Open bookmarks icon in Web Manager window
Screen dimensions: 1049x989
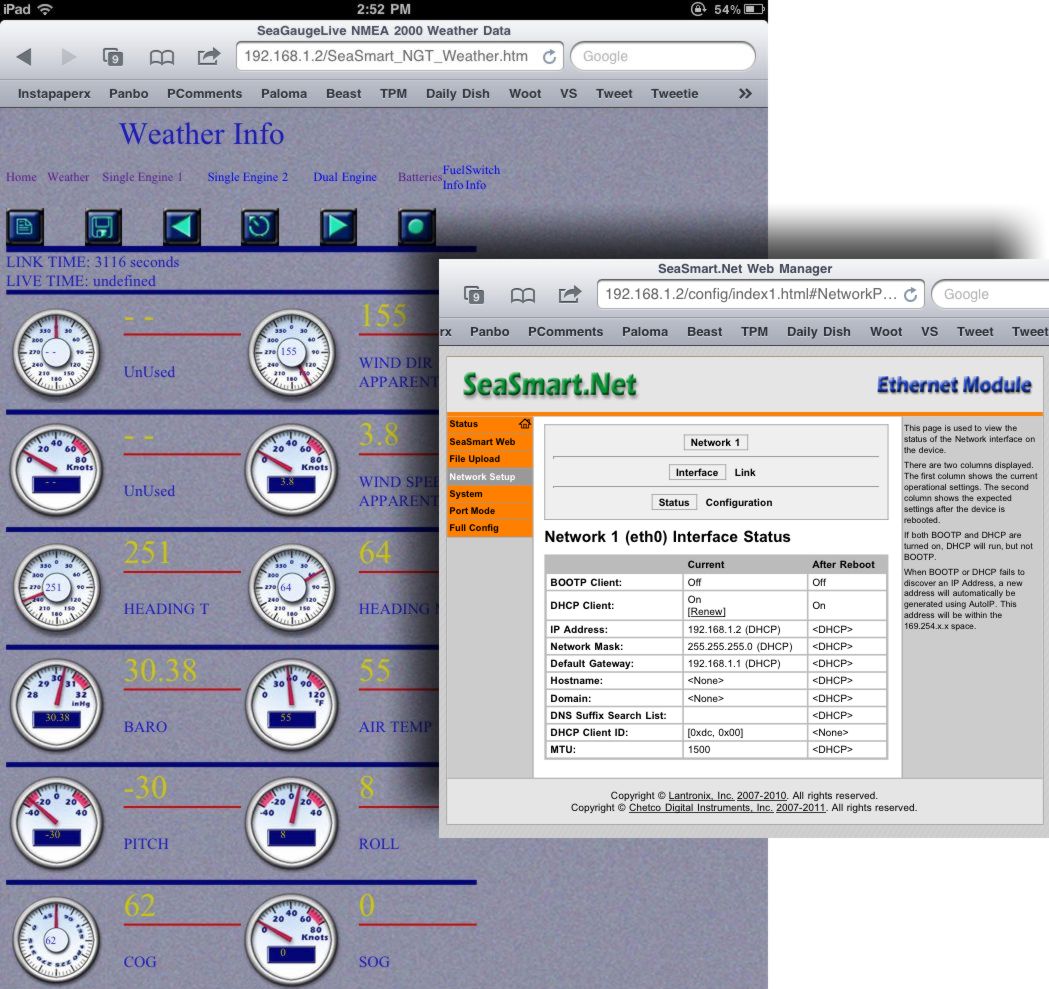click(x=522, y=294)
